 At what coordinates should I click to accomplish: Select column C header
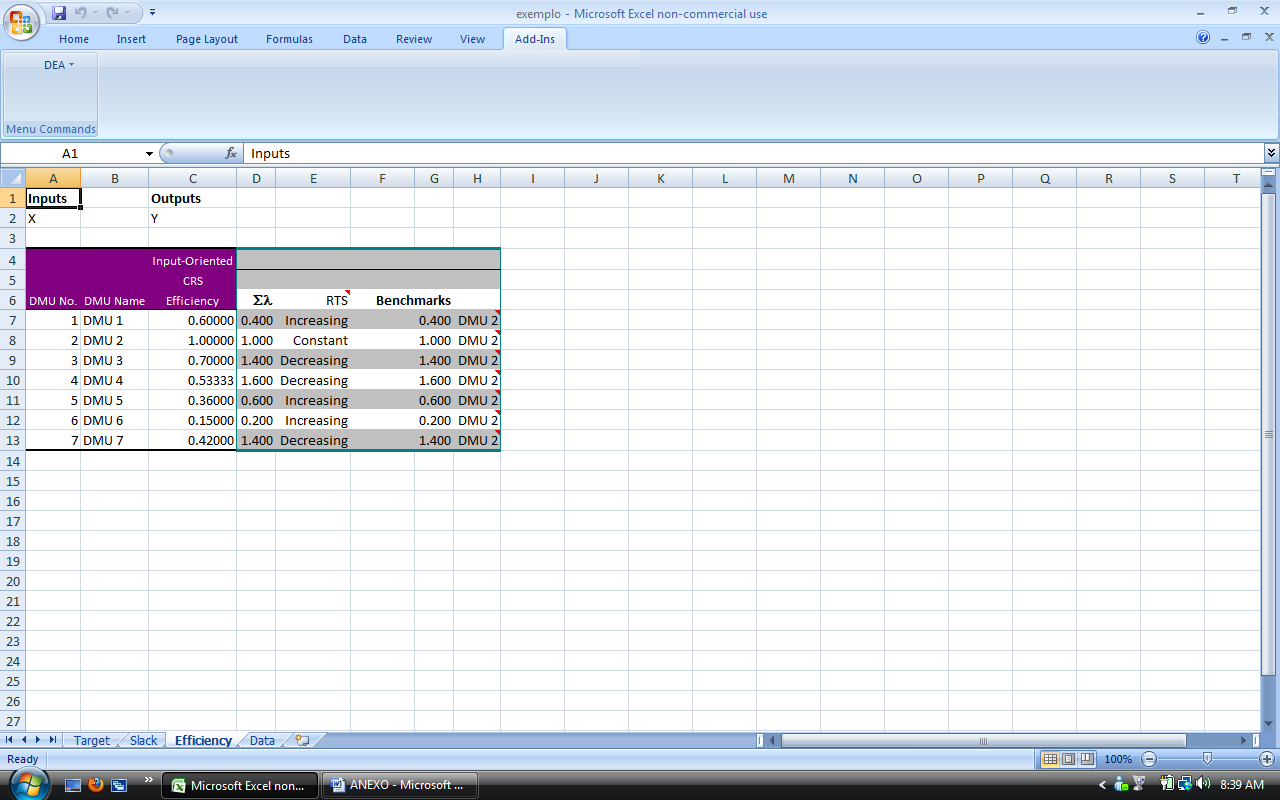point(193,178)
